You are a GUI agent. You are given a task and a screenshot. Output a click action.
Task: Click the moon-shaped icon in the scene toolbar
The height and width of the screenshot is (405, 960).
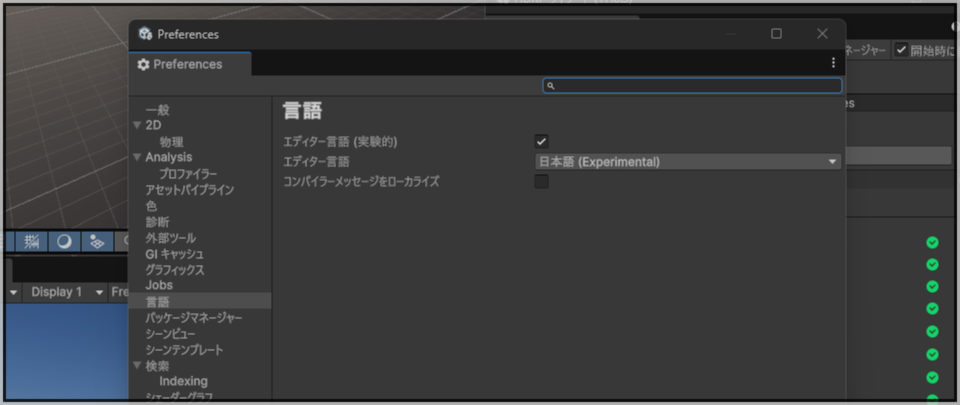(x=63, y=241)
